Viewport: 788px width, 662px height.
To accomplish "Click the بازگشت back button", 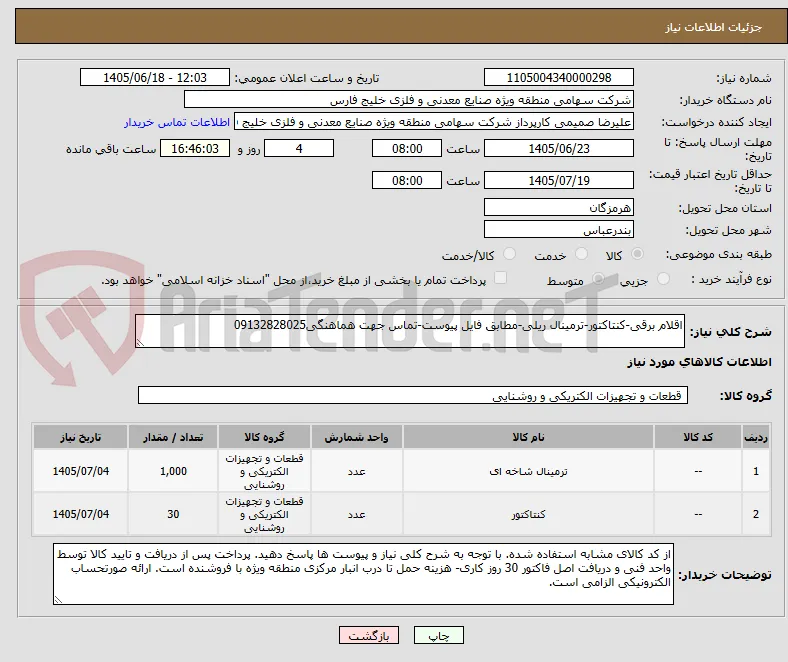I will point(369,635).
